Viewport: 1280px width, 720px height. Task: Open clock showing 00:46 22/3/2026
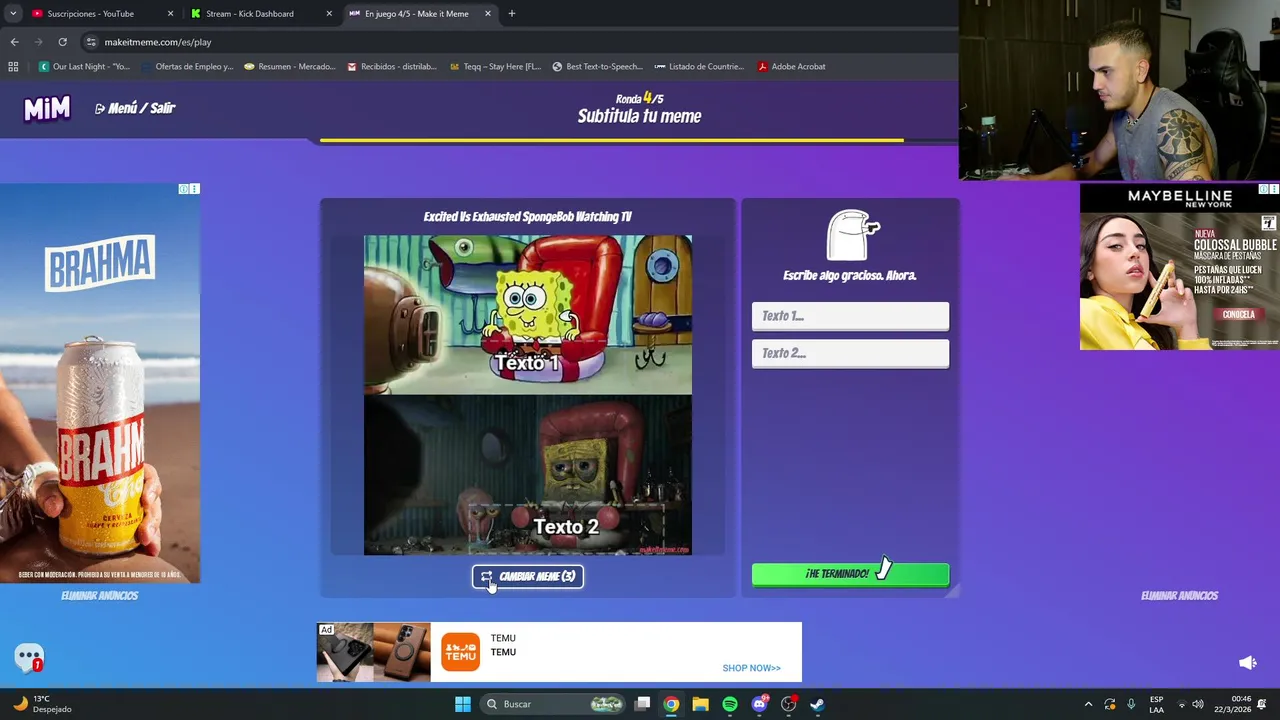coord(1233,704)
